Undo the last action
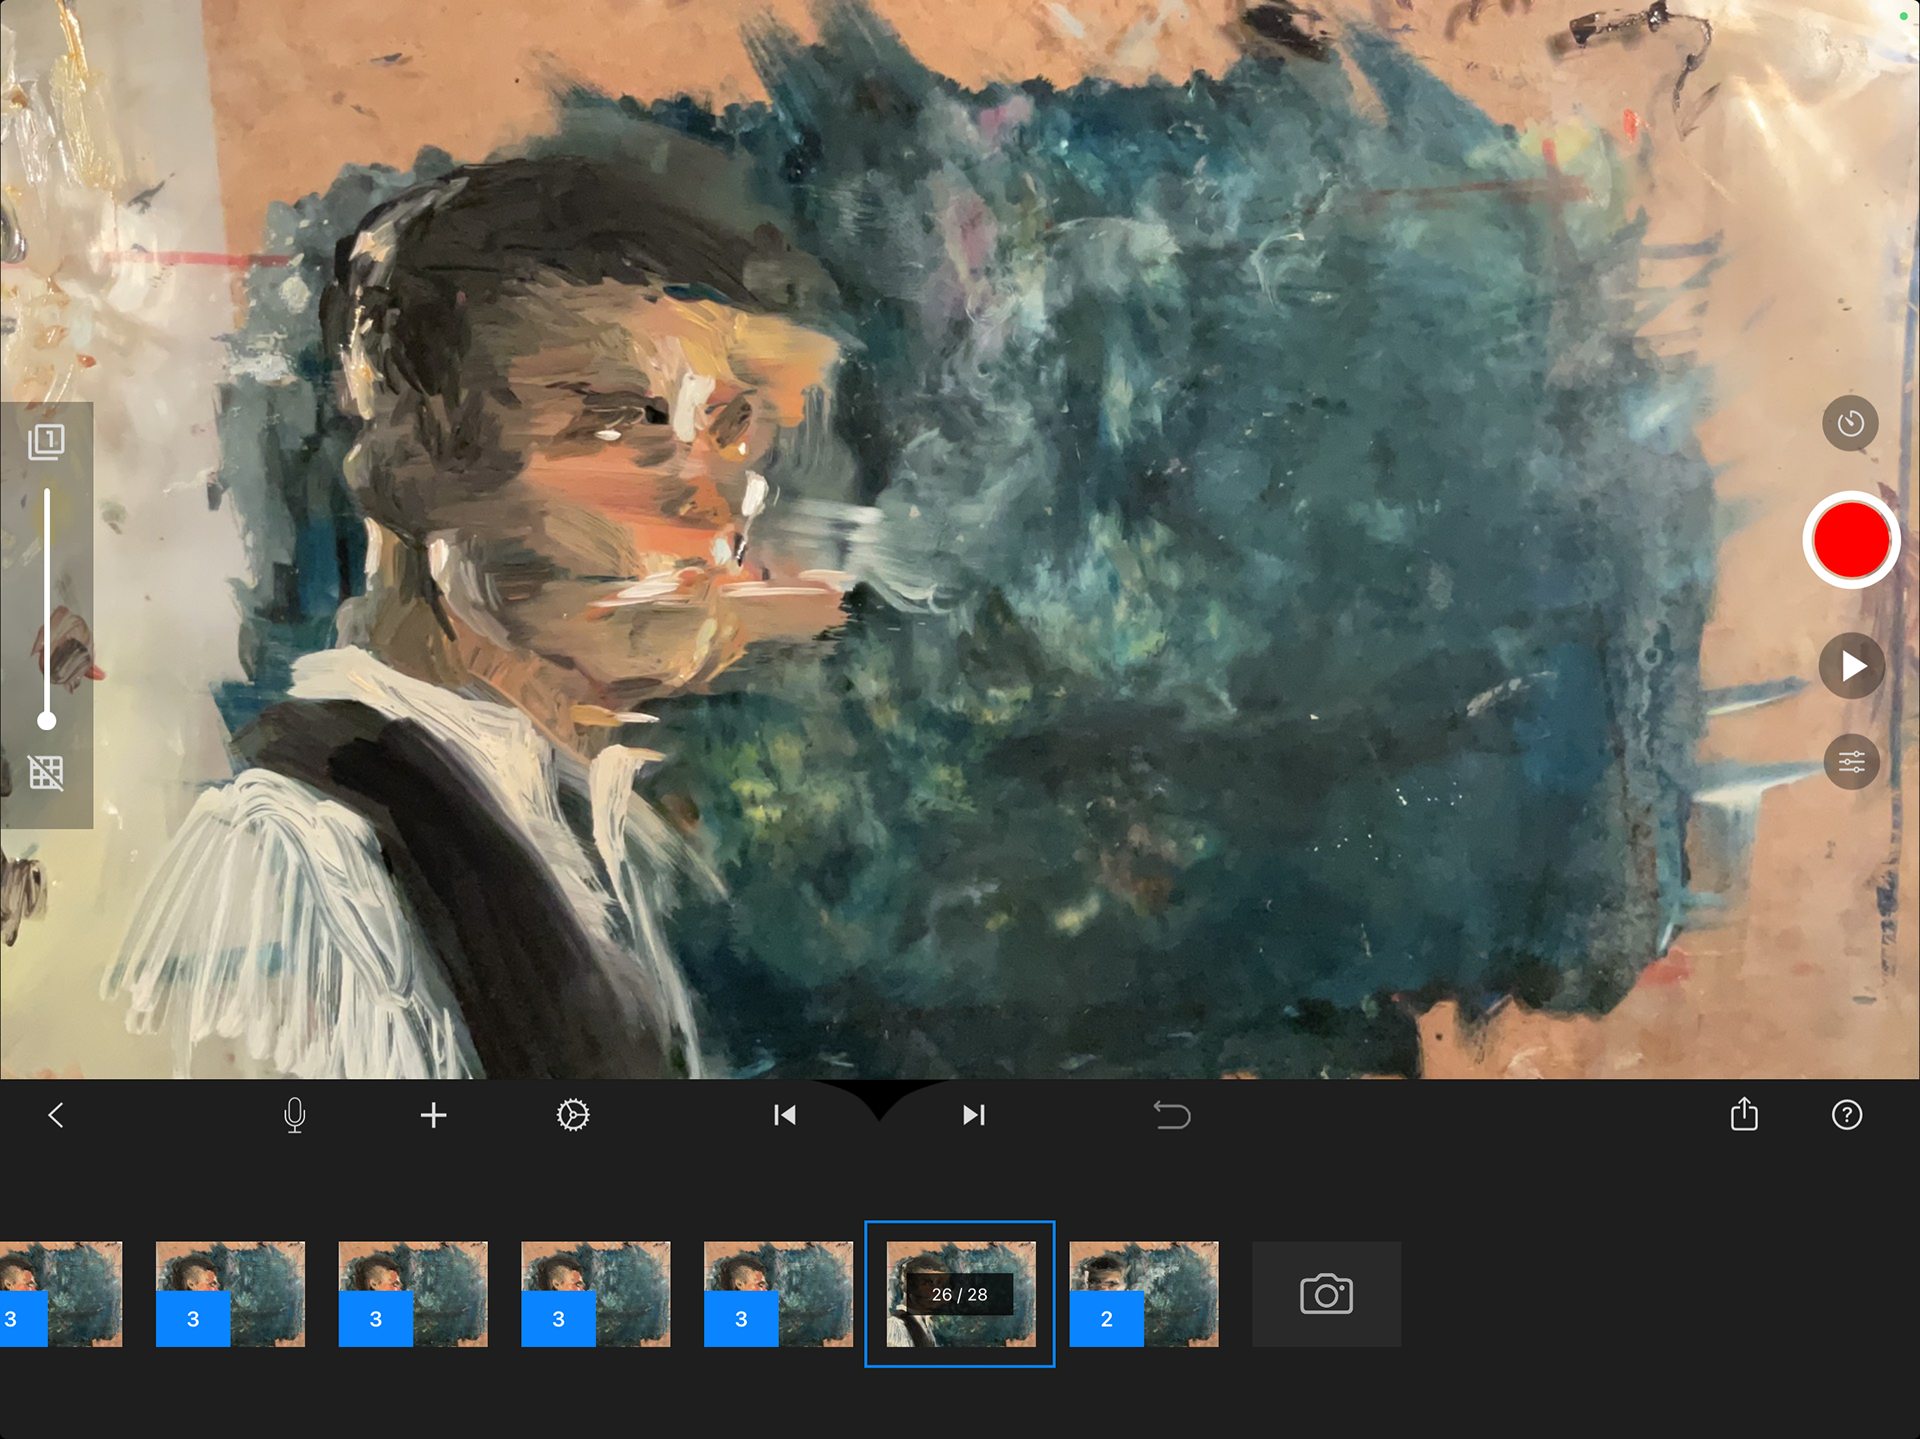Screen dimensions: 1920x1439 1172,1115
